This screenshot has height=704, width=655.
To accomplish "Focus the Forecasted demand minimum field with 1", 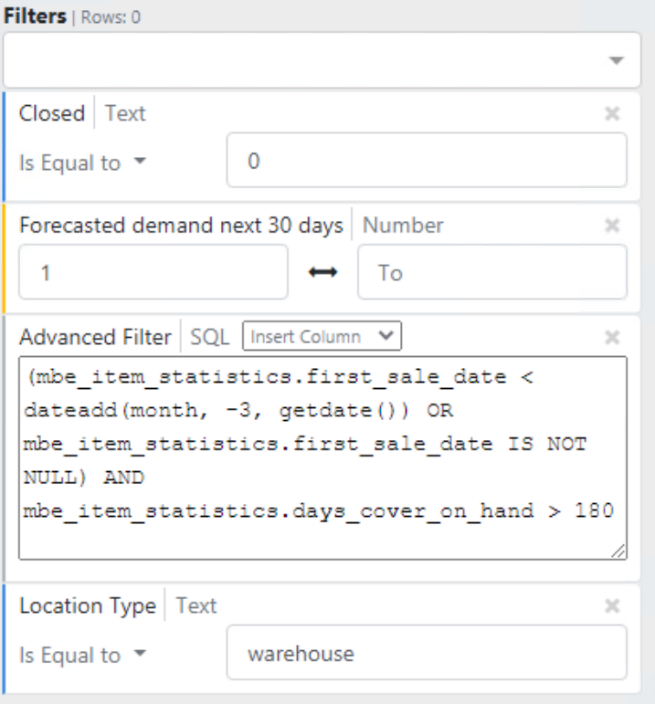I will (x=152, y=272).
